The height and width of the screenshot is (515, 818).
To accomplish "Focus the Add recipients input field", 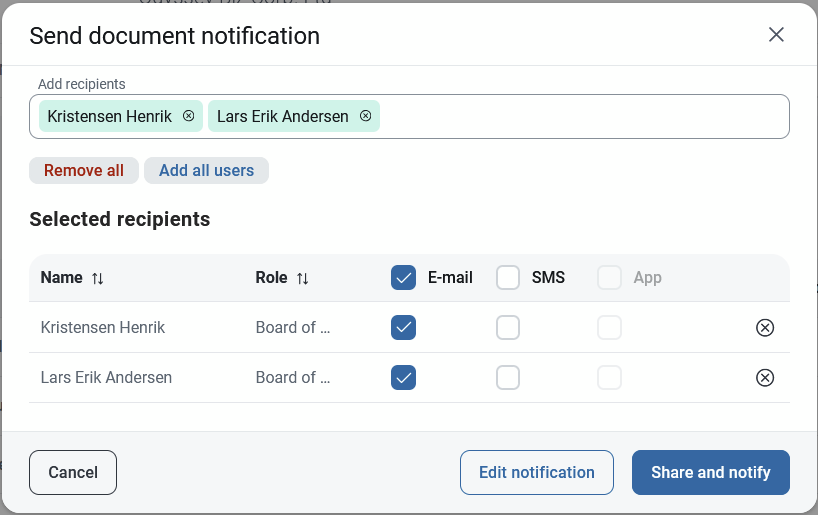I will (582, 116).
